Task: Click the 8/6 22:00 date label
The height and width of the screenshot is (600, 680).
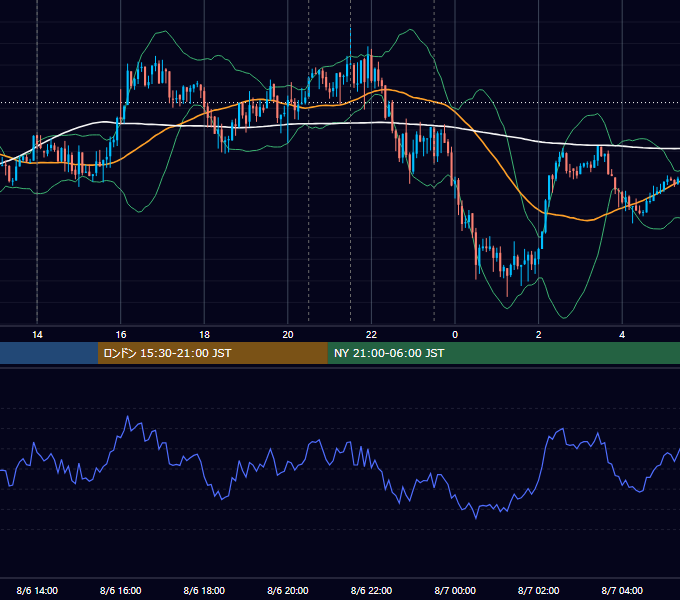Action: [x=371, y=590]
